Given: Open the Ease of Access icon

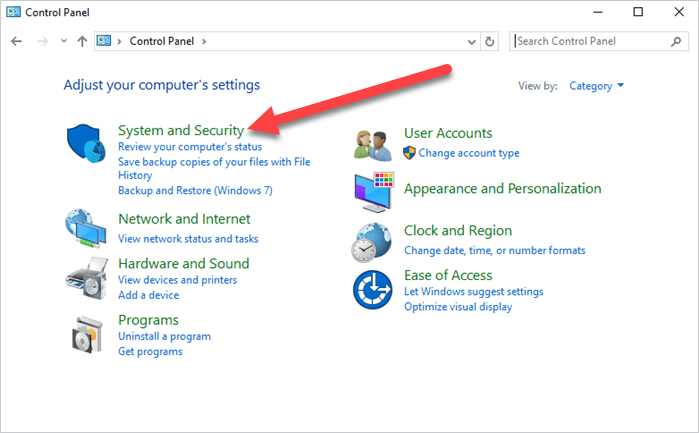Looking at the screenshot, I should [x=373, y=290].
